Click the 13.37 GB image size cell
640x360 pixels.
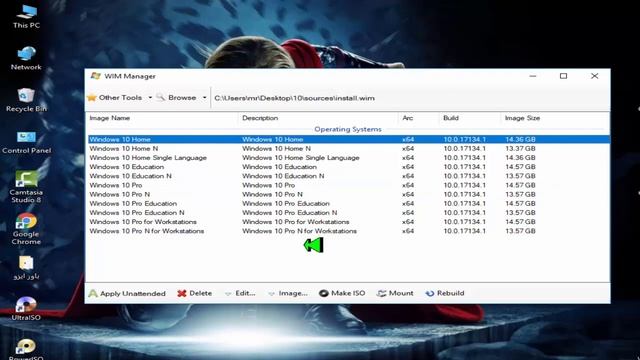point(520,149)
